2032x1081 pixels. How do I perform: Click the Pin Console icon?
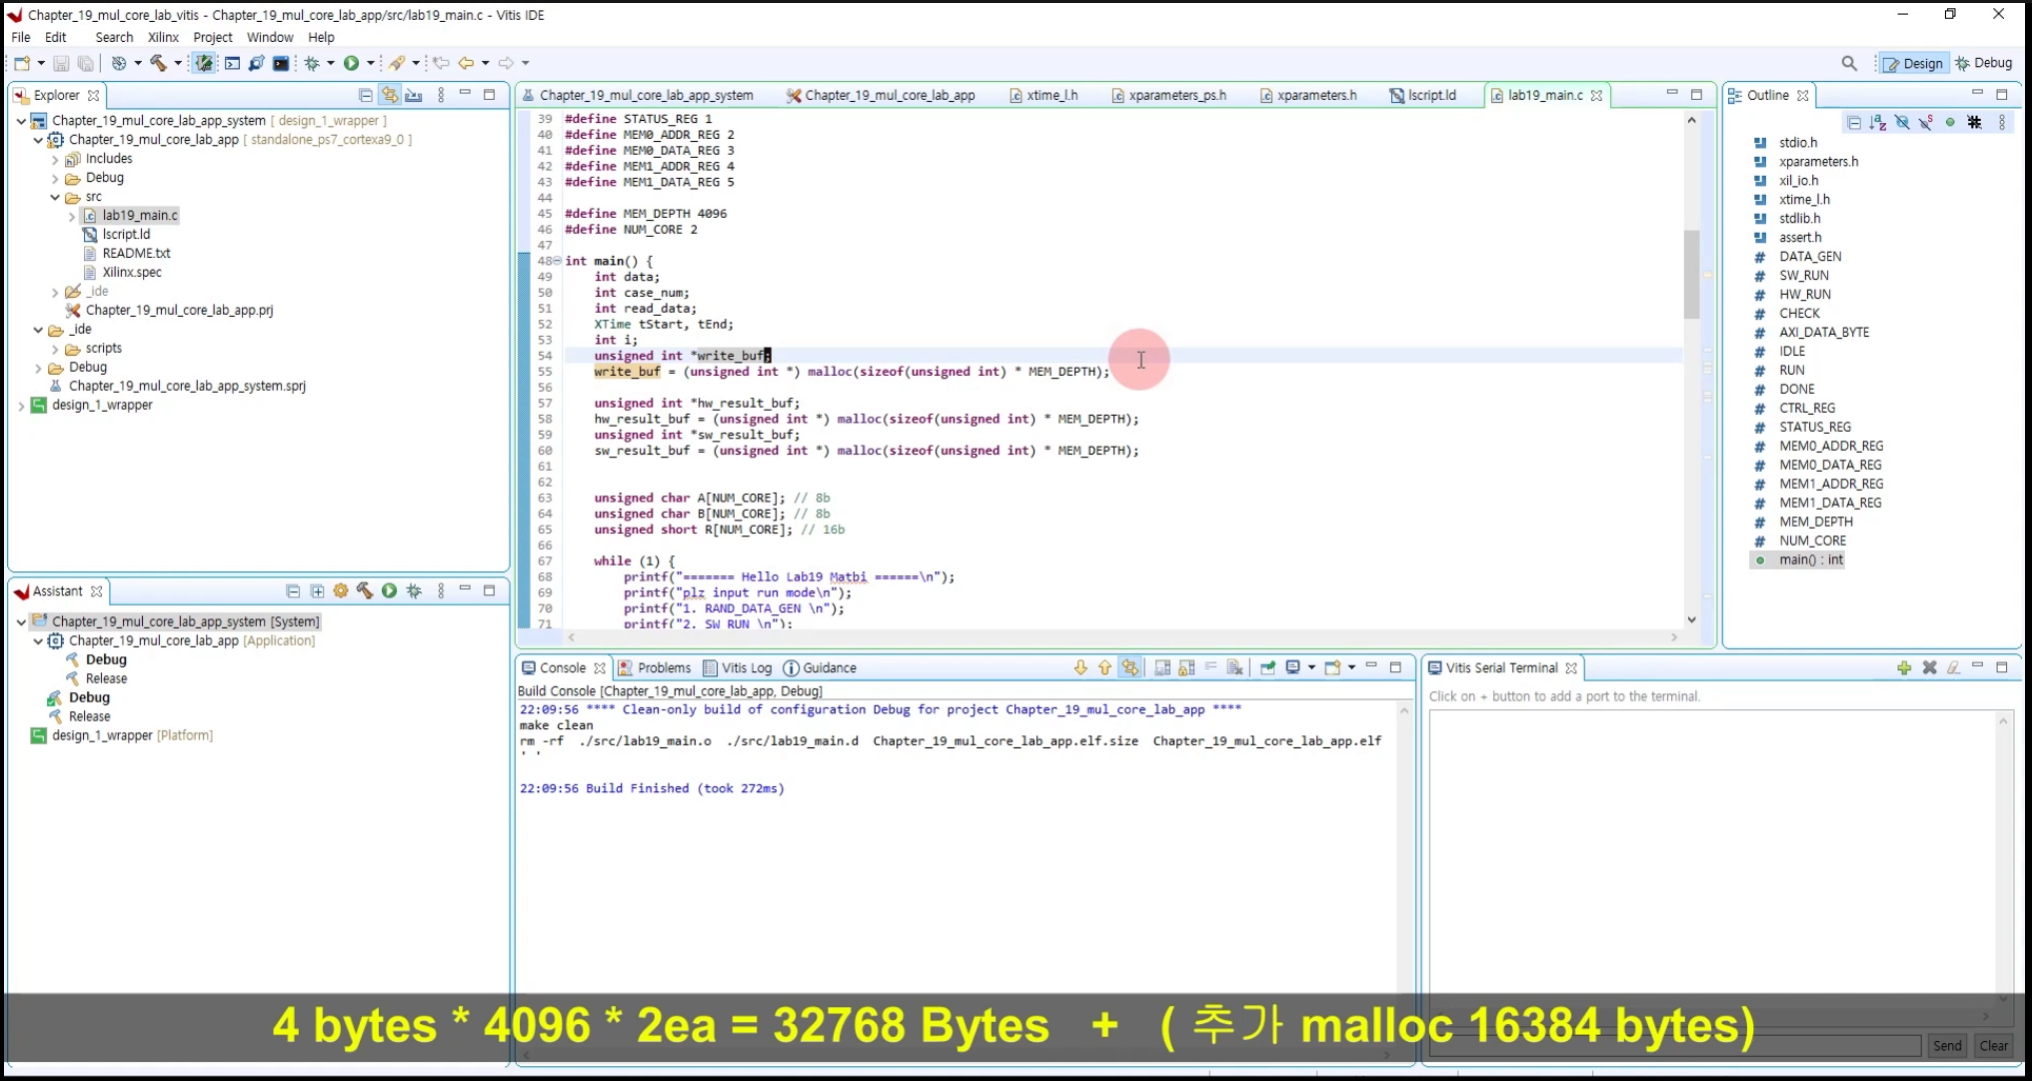click(x=1267, y=668)
